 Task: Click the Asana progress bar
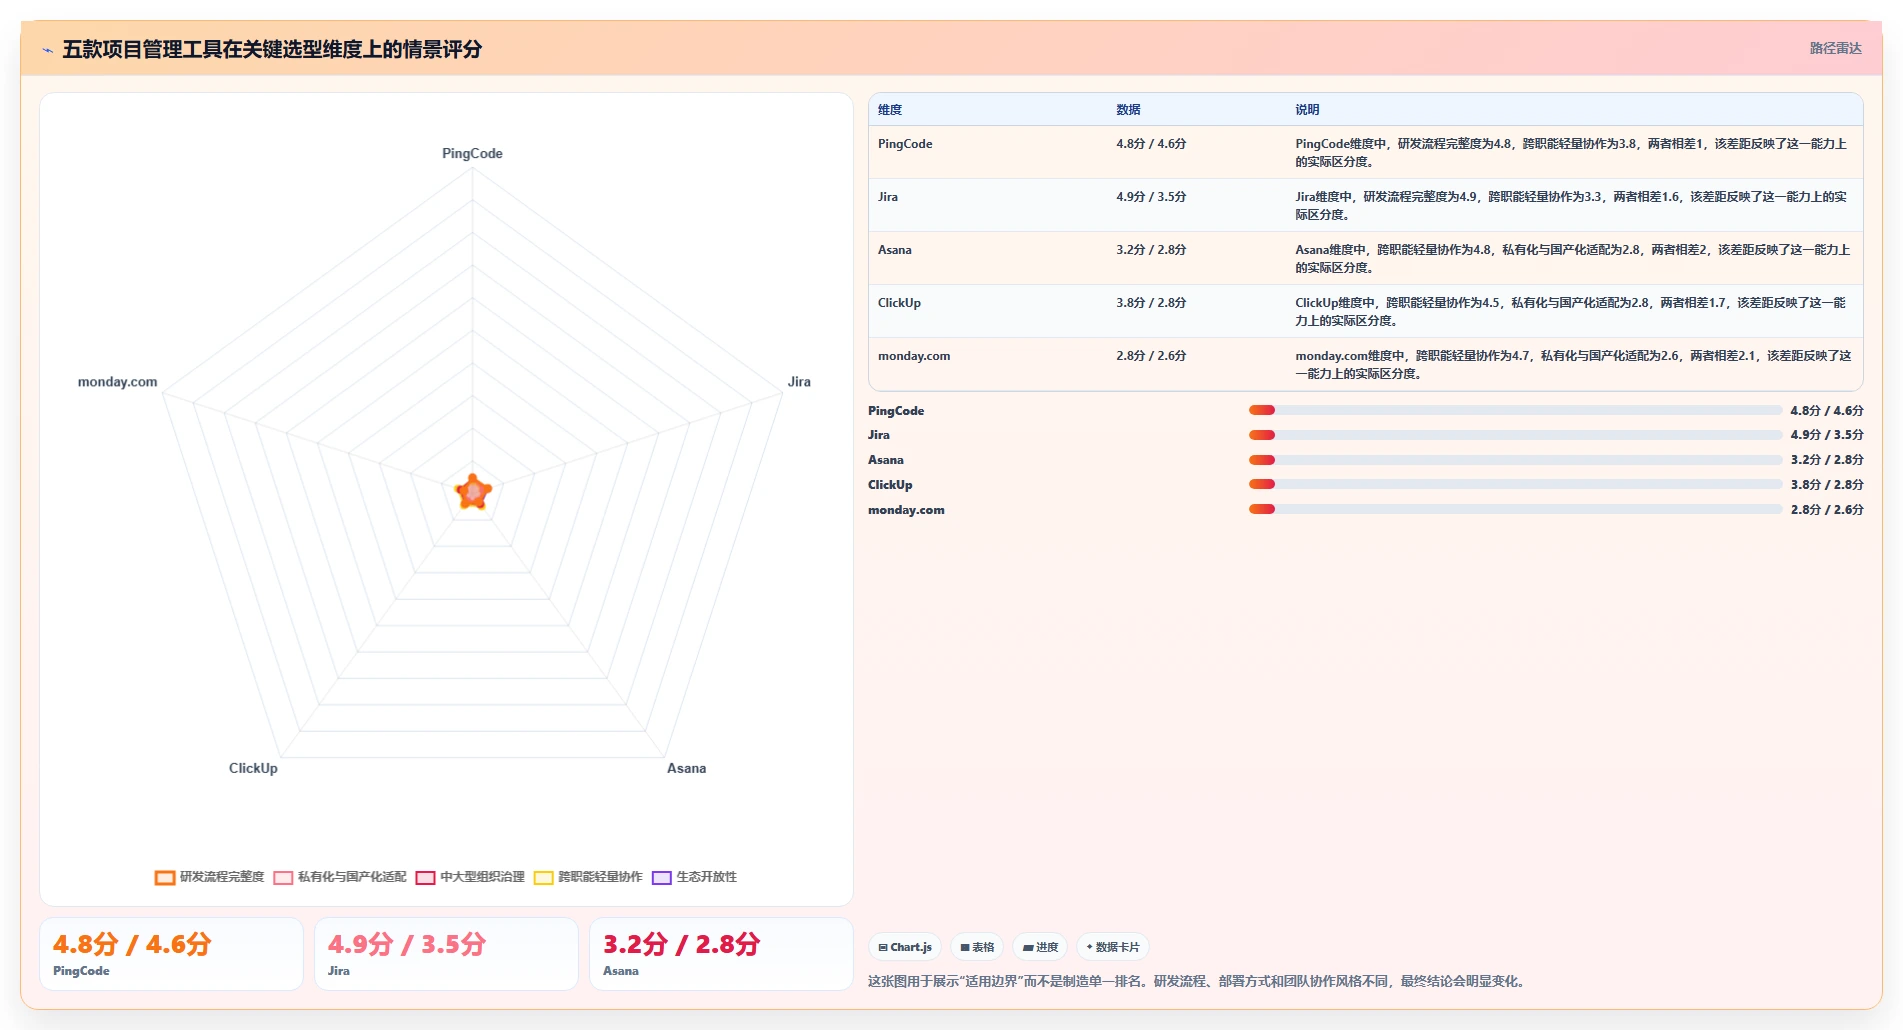tap(1515, 460)
